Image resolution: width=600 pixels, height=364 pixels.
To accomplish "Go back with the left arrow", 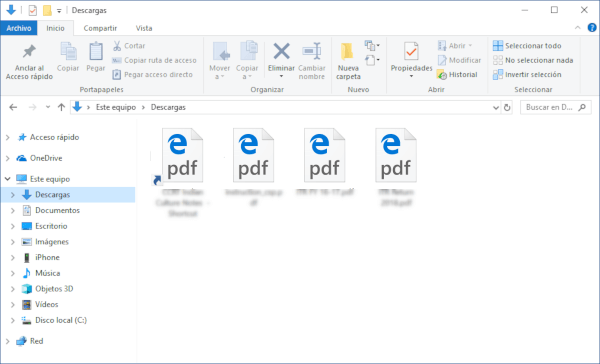I will [x=13, y=107].
